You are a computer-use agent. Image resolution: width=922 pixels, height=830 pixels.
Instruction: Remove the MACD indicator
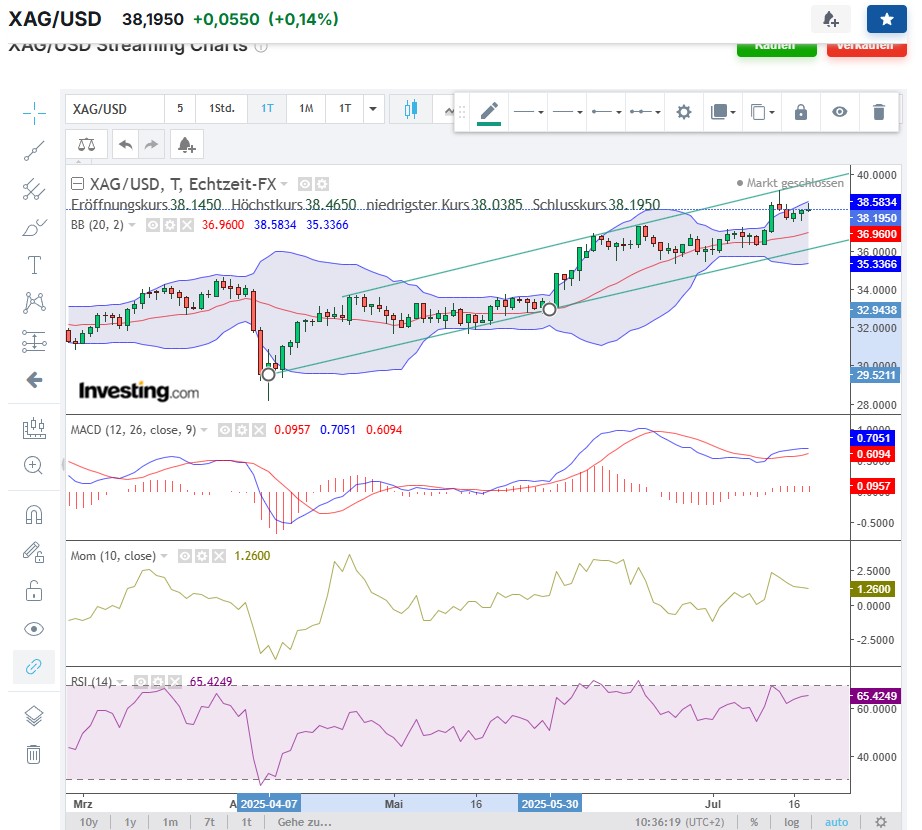259,430
